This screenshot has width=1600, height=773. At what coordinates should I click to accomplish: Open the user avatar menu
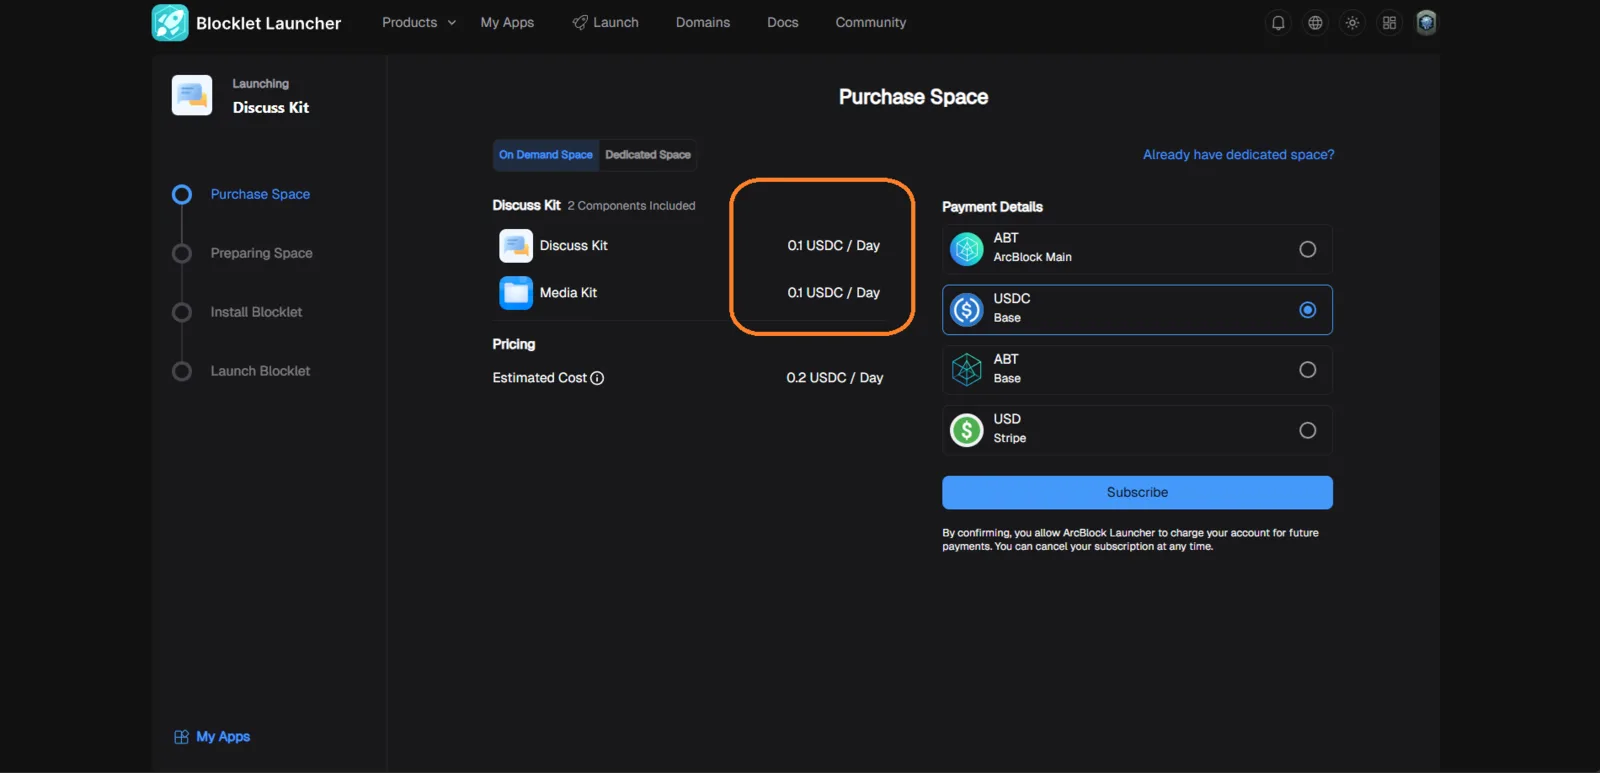[1426, 23]
